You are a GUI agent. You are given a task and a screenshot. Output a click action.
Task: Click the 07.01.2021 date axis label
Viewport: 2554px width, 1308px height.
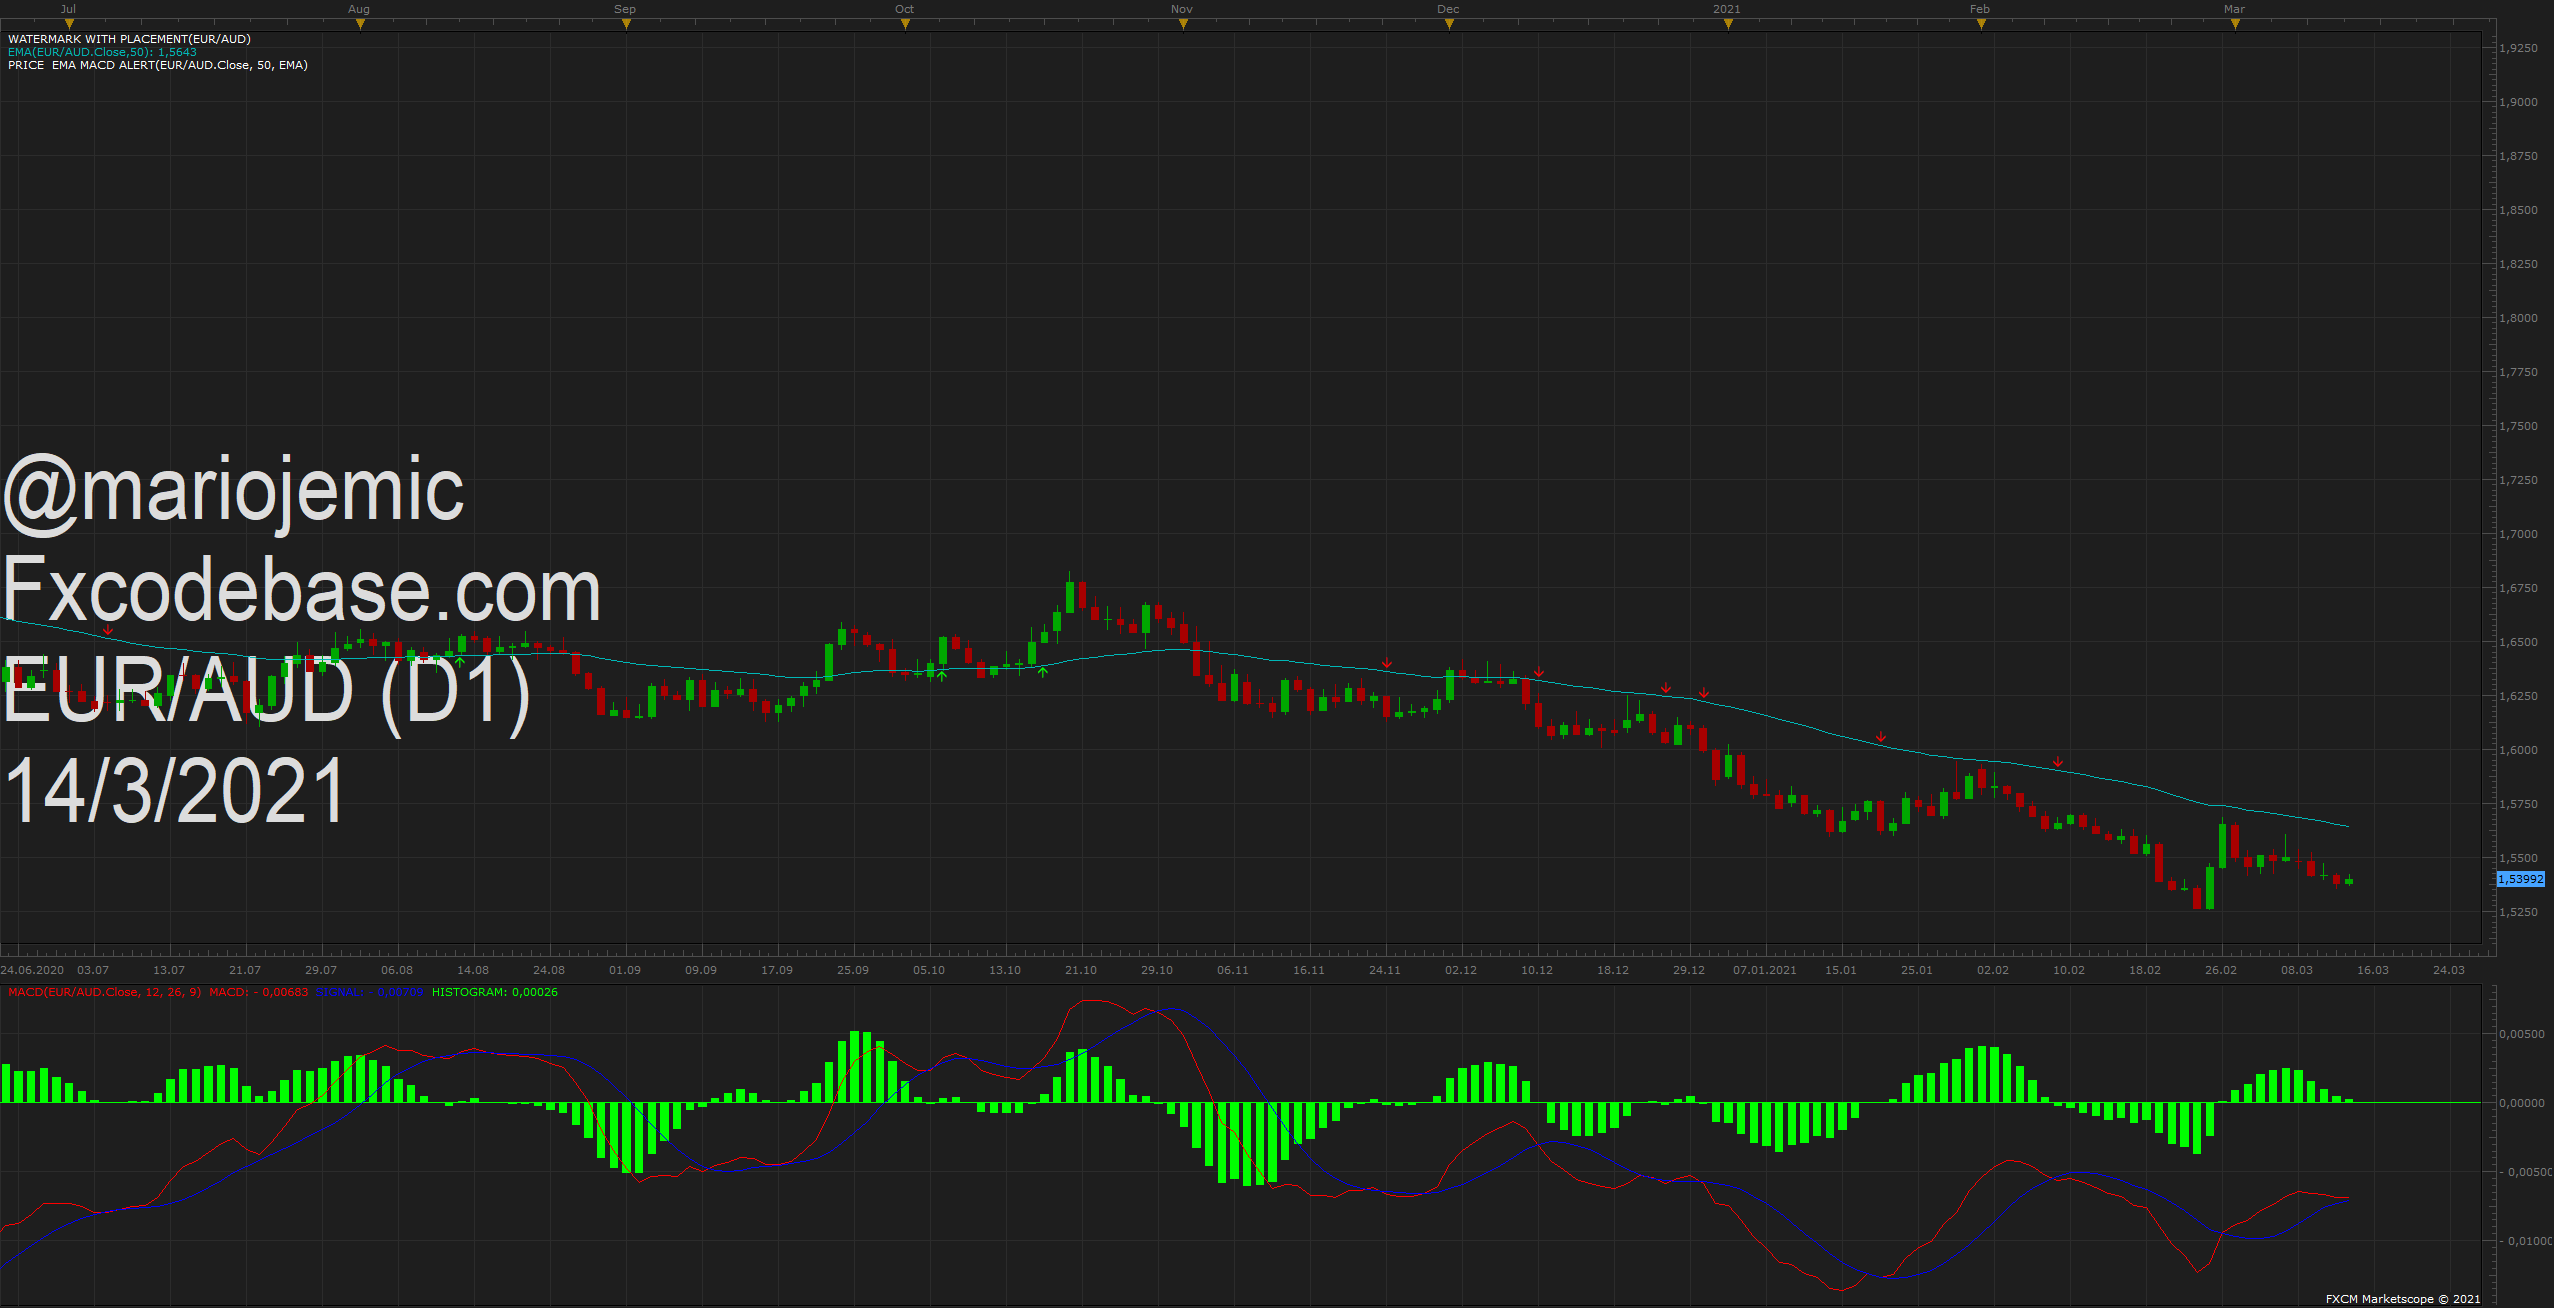point(1765,970)
